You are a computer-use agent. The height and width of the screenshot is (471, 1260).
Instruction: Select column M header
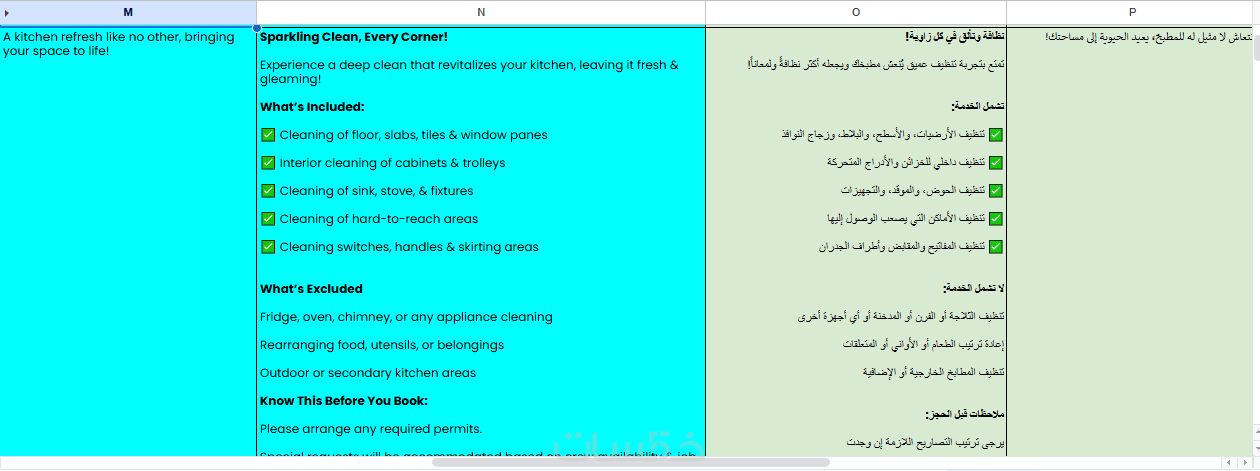[128, 12]
